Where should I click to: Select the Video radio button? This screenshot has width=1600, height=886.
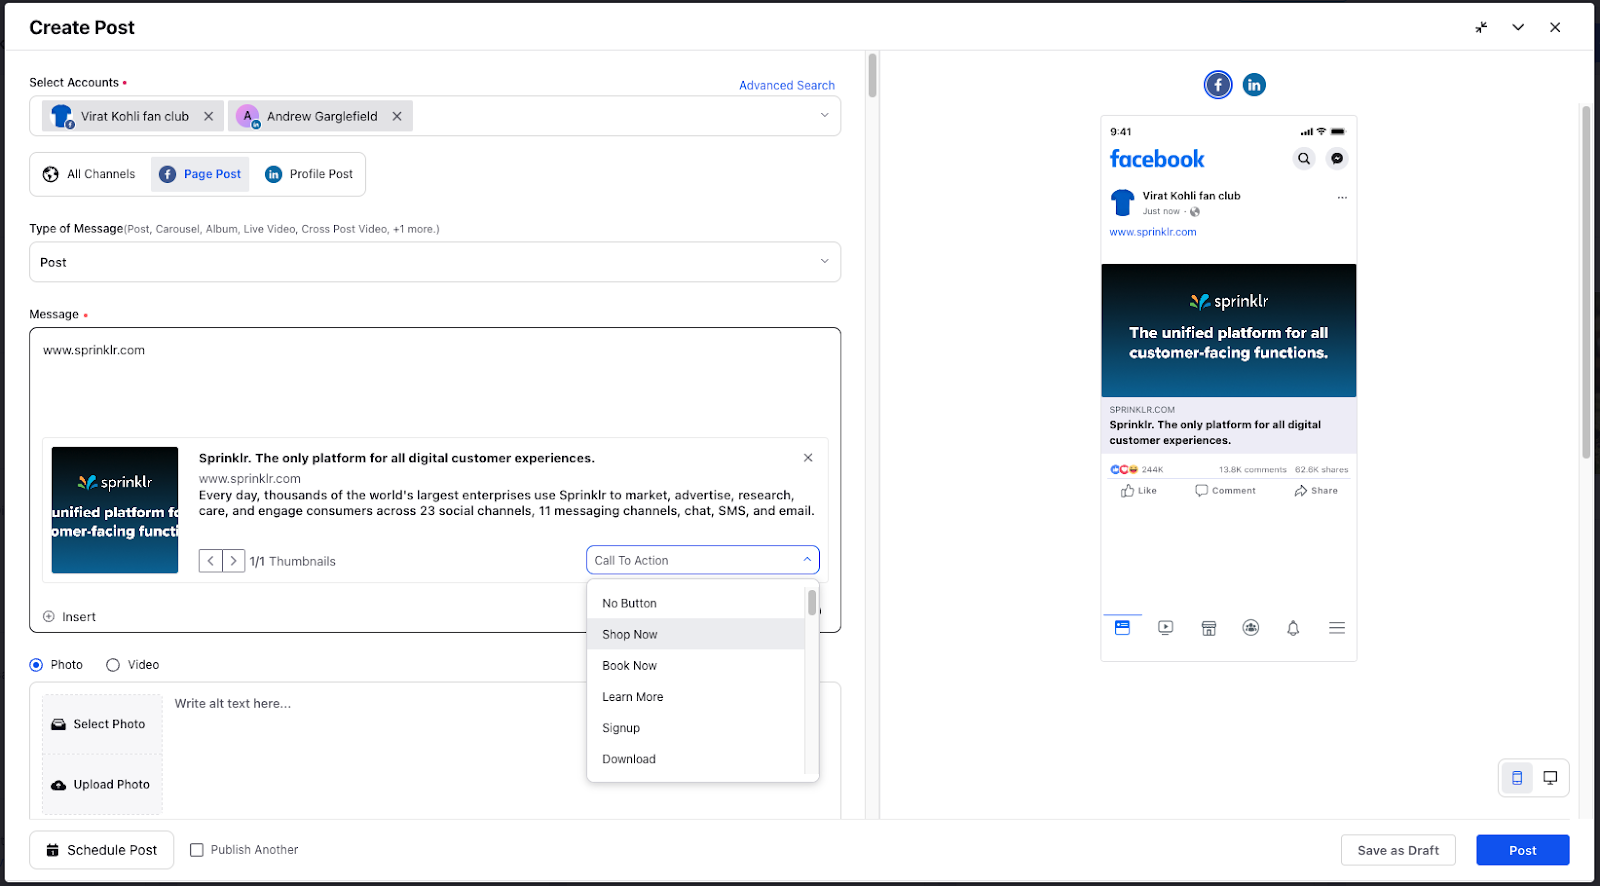point(113,665)
